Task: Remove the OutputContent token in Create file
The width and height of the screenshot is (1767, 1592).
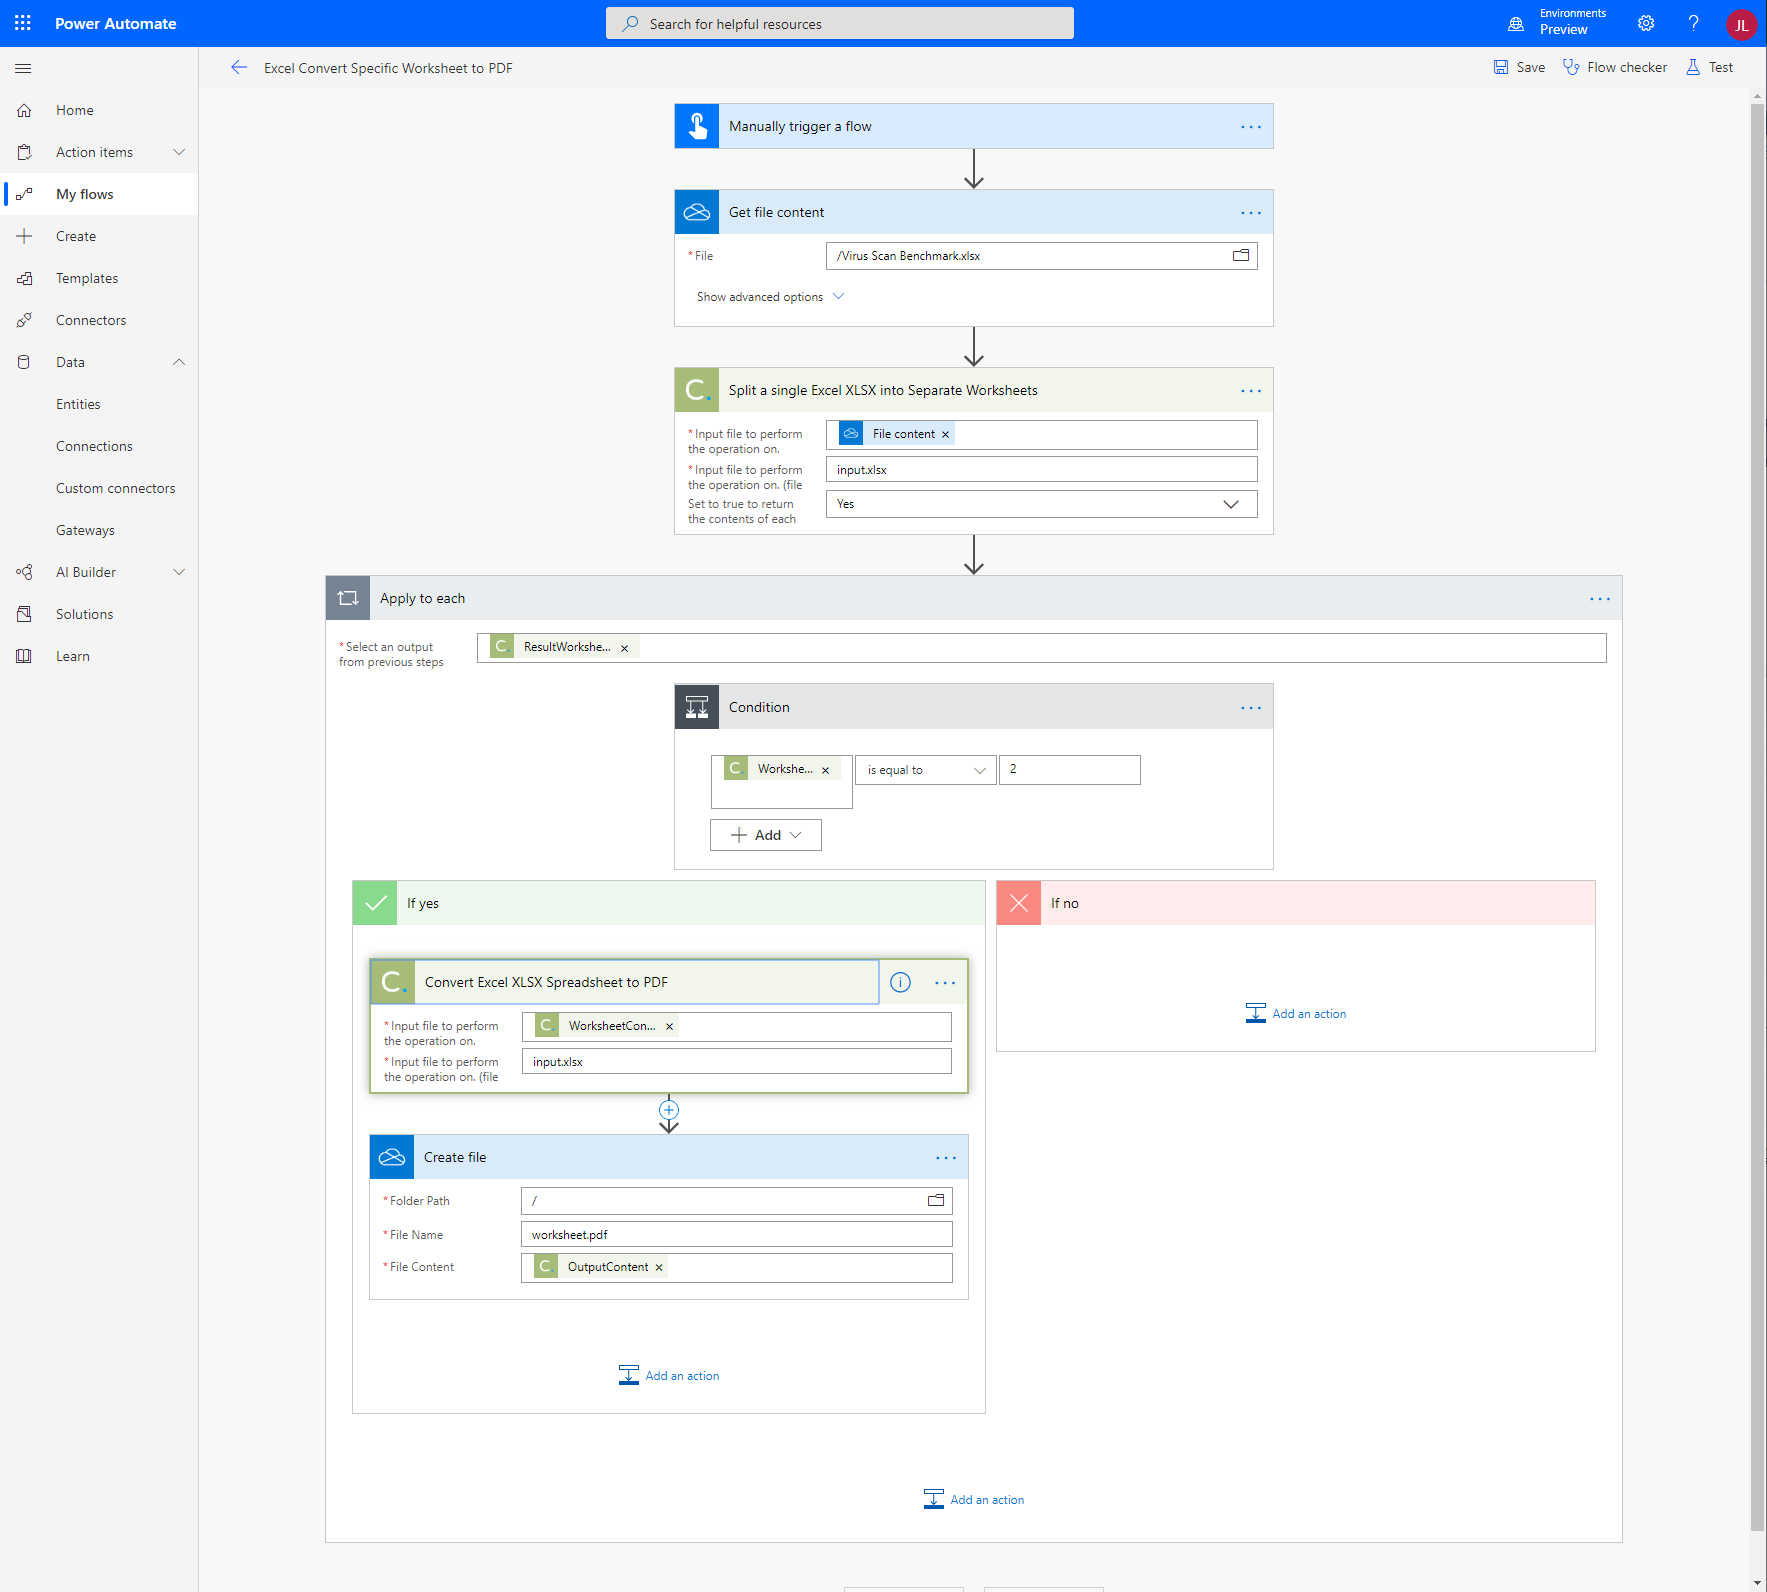Action: click(x=658, y=1266)
